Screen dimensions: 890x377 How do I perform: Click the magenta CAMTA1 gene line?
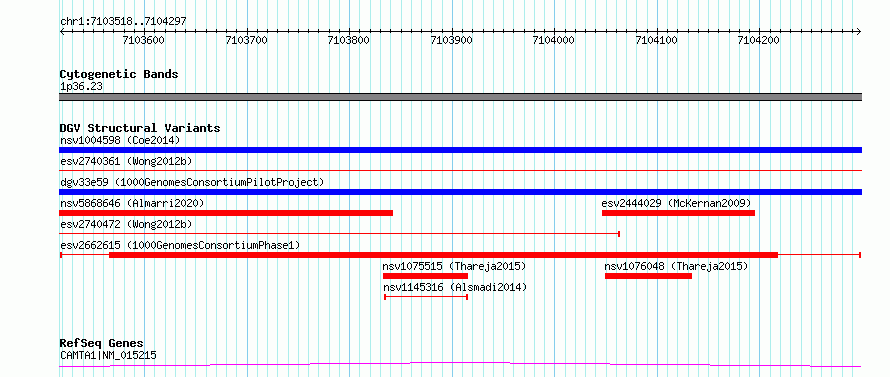click(x=460, y=364)
